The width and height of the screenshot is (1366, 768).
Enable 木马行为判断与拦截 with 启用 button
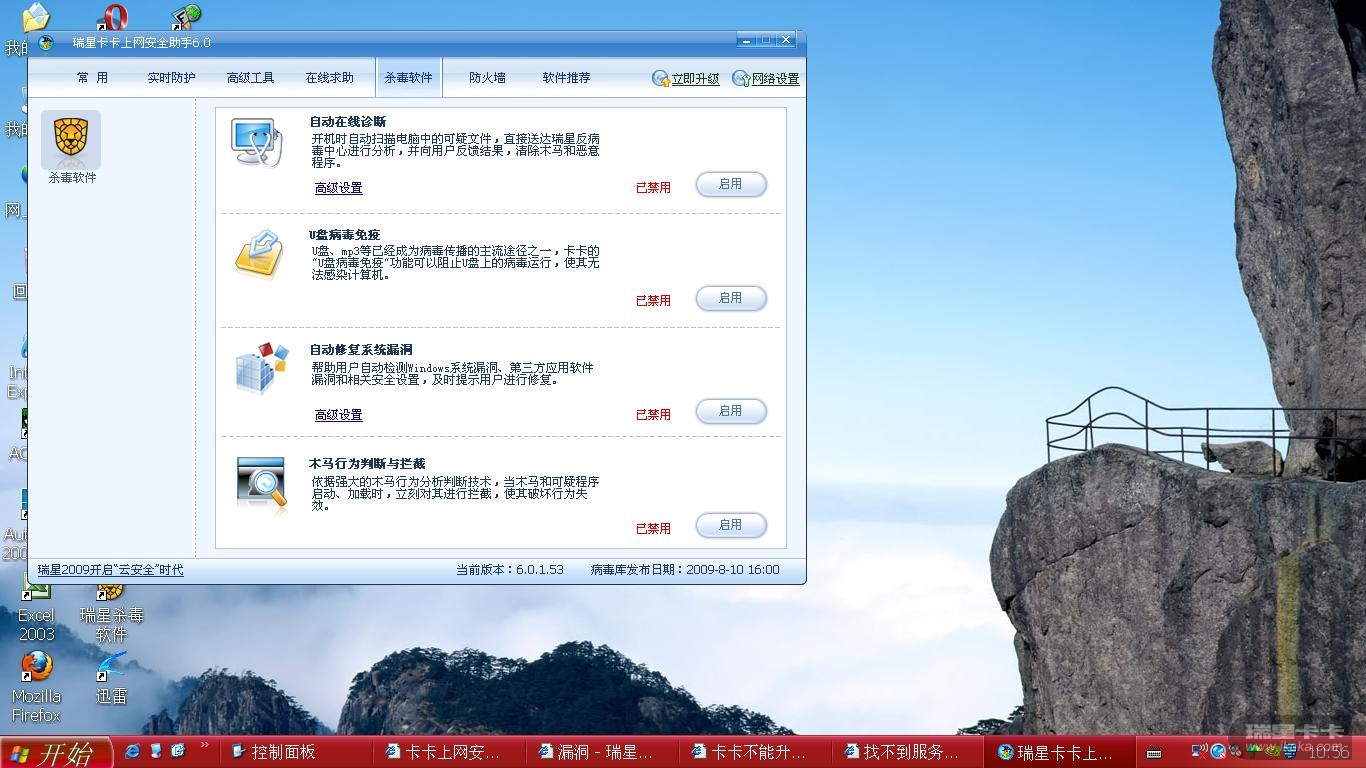731,525
